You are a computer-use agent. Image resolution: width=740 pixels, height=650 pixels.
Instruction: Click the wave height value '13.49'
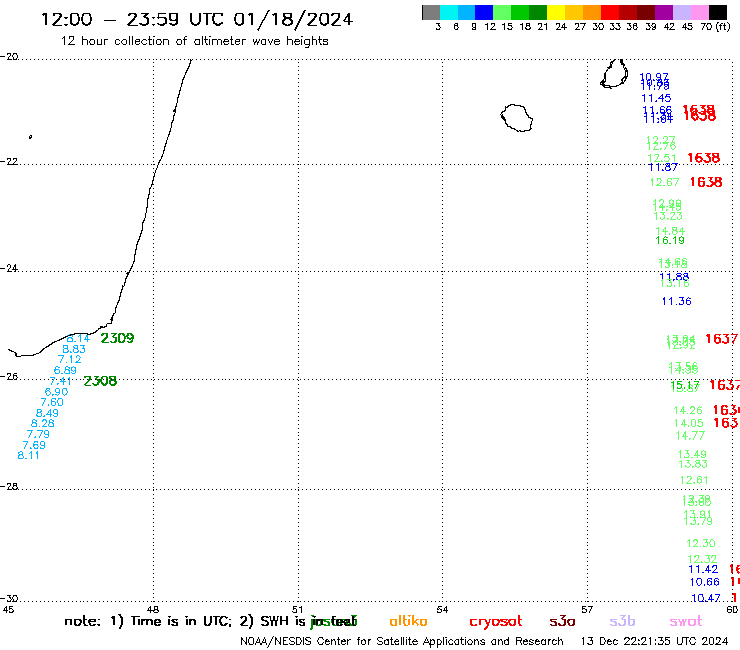692,454
